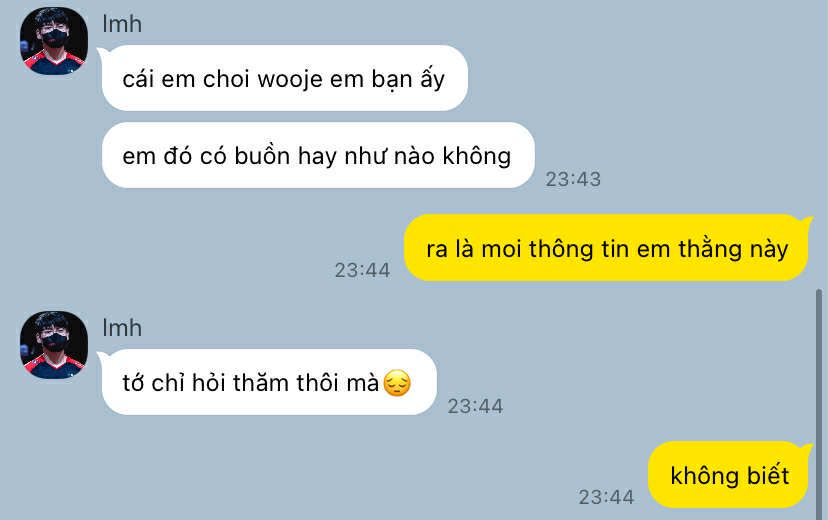Image resolution: width=828 pixels, height=520 pixels.
Task: Select message 'tớ chỉ hỏi thăm thôi mà'
Action: click(269, 382)
